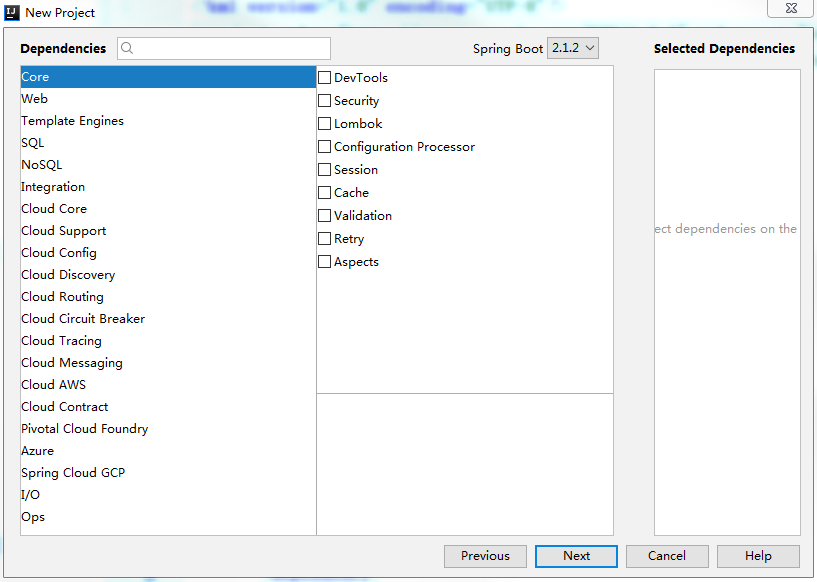Choose Cloud Config category
Viewport: 817px width, 582px height.
(x=168, y=252)
